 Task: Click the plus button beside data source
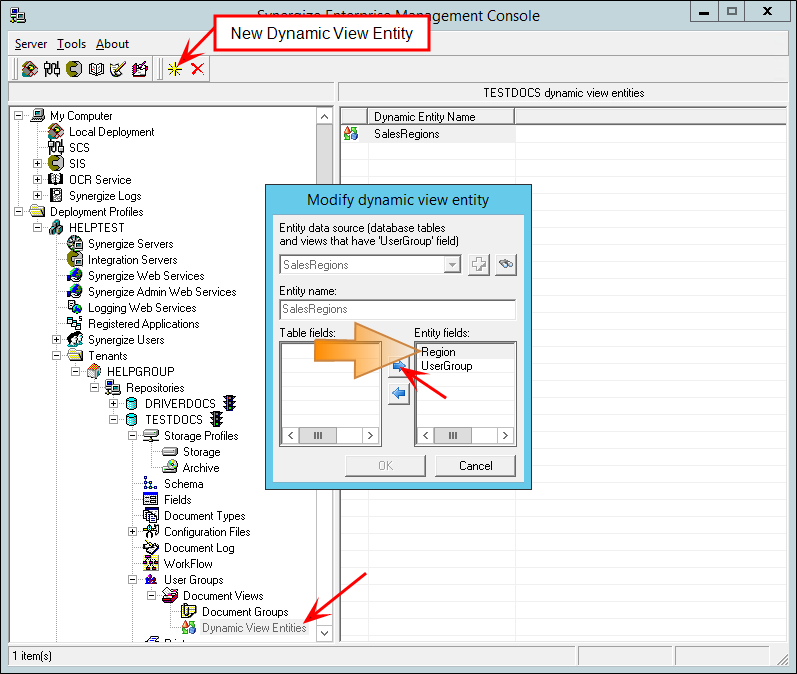pyautogui.click(x=478, y=264)
